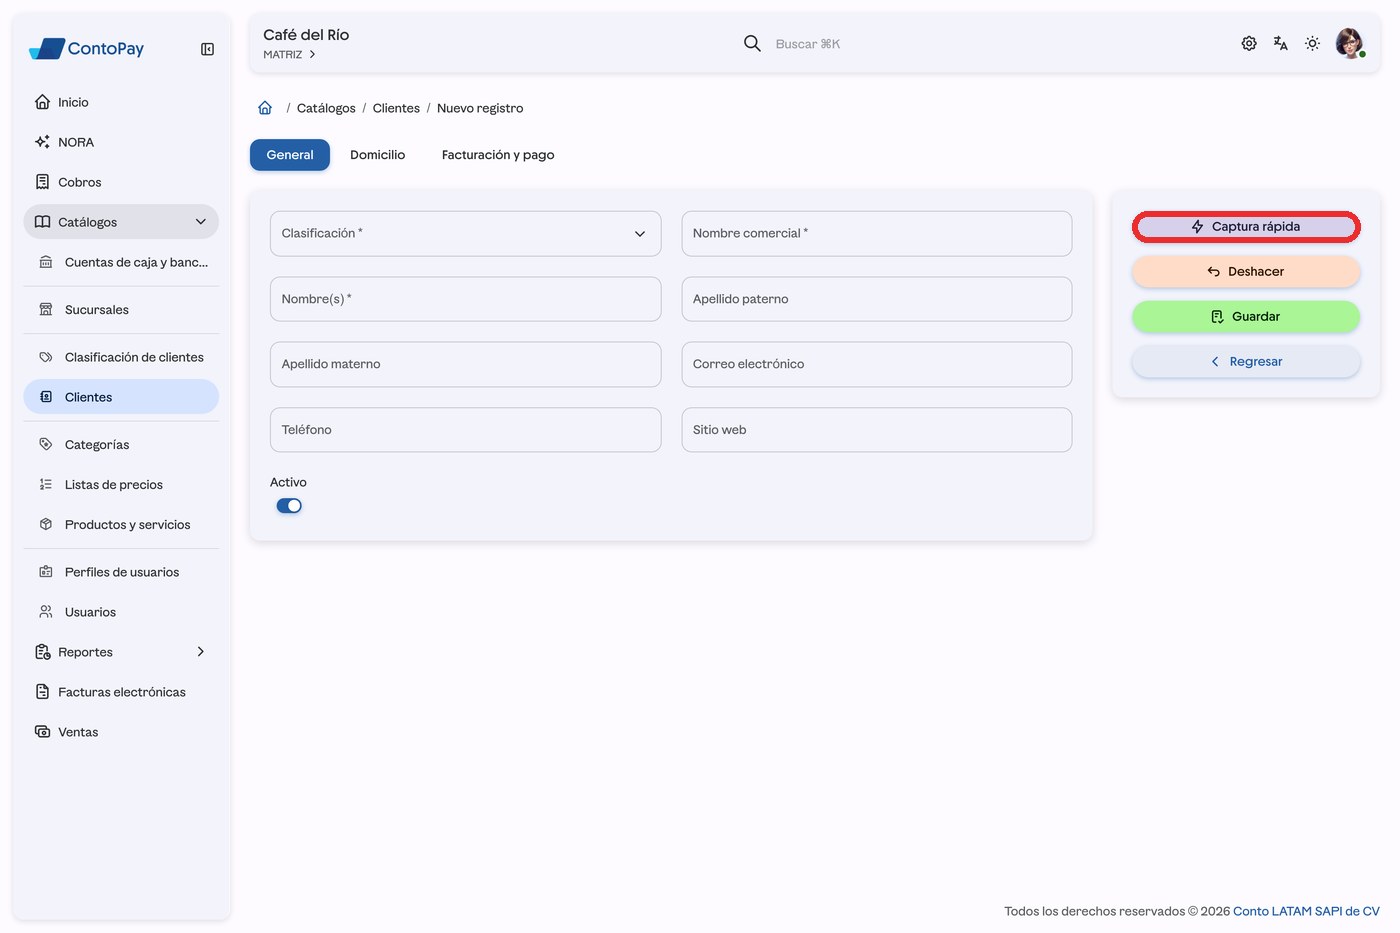Viewport: 1400px width, 933px height.
Task: Open the Cobros receipt icon
Action: pos(42,182)
